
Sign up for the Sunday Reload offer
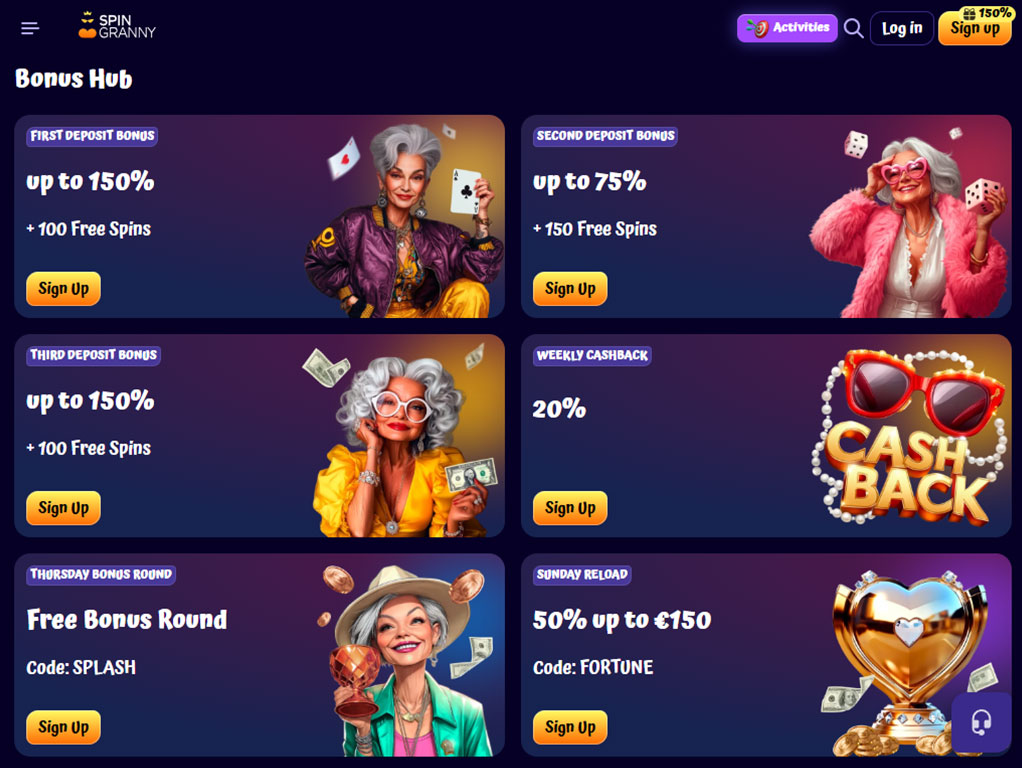click(x=570, y=727)
